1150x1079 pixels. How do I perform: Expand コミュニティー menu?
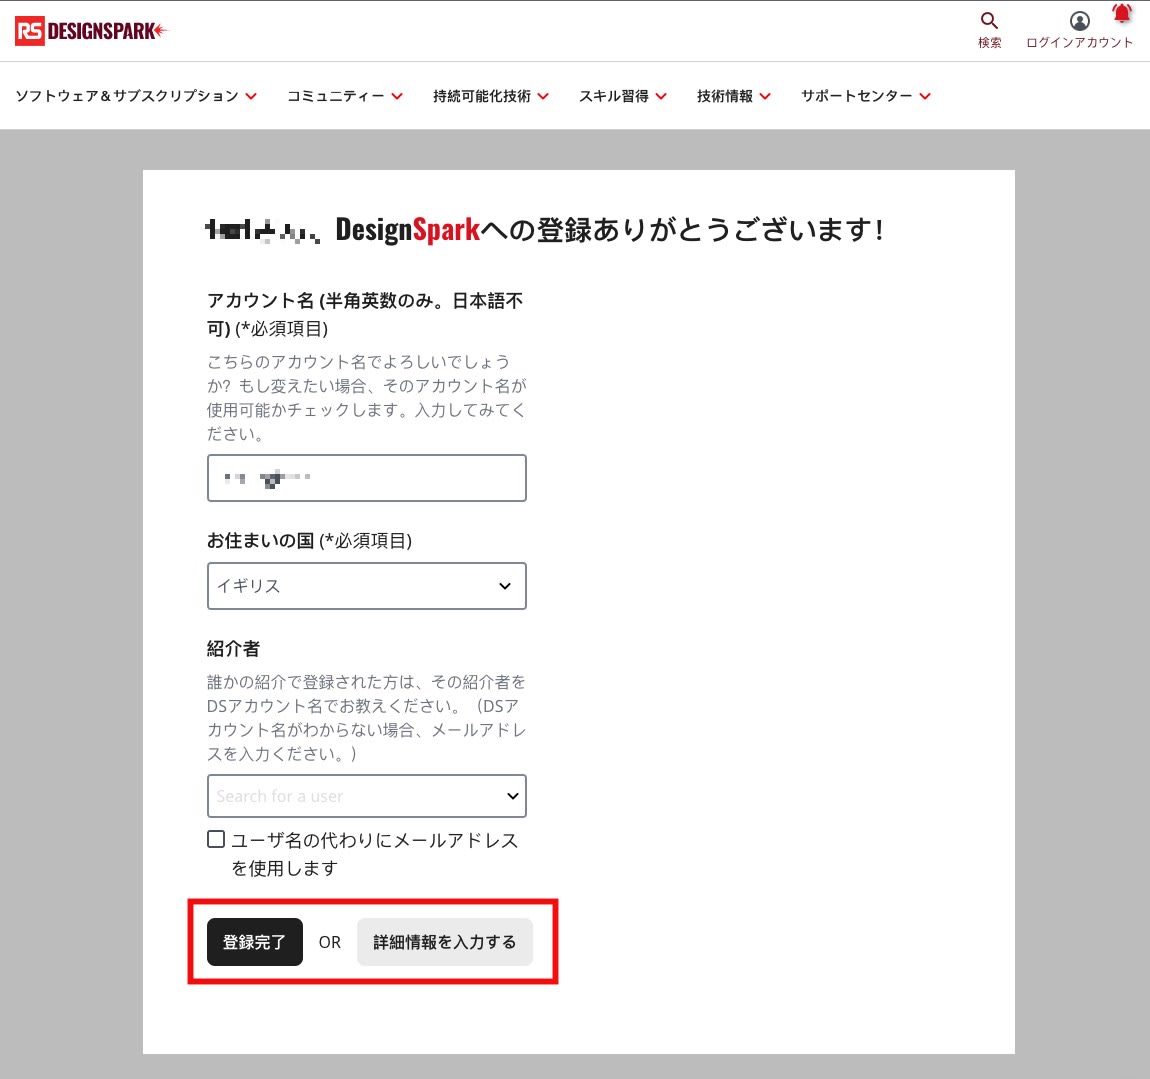coord(345,96)
